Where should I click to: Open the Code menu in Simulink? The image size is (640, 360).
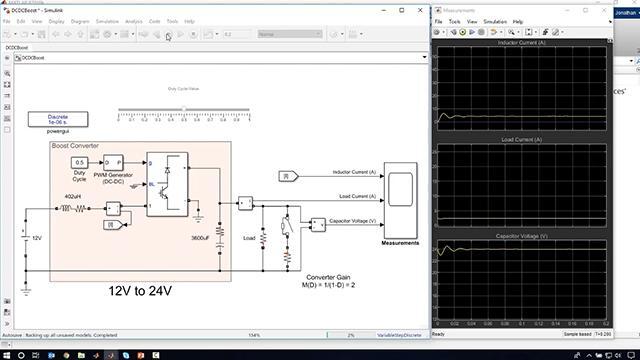[154, 21]
